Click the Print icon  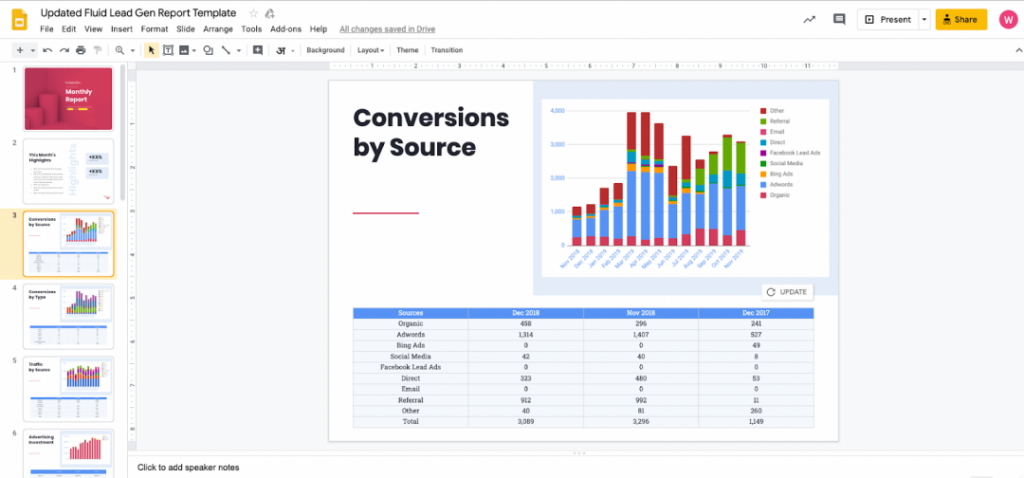tap(80, 50)
